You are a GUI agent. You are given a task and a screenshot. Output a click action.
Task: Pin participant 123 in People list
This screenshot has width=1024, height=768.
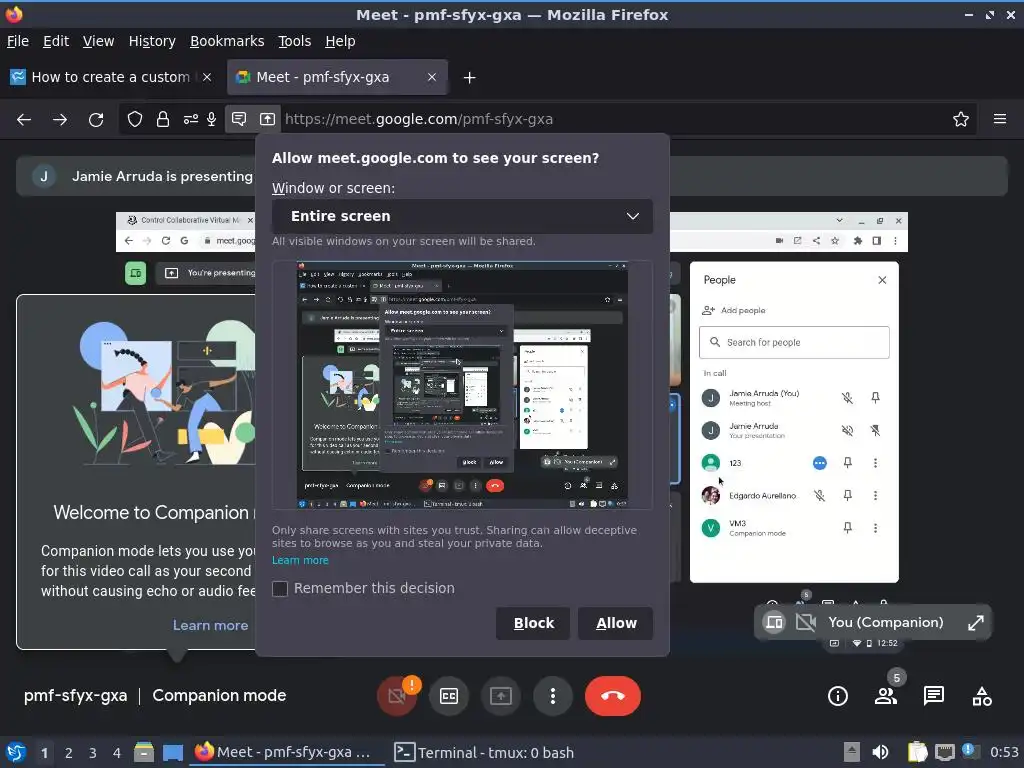847,463
